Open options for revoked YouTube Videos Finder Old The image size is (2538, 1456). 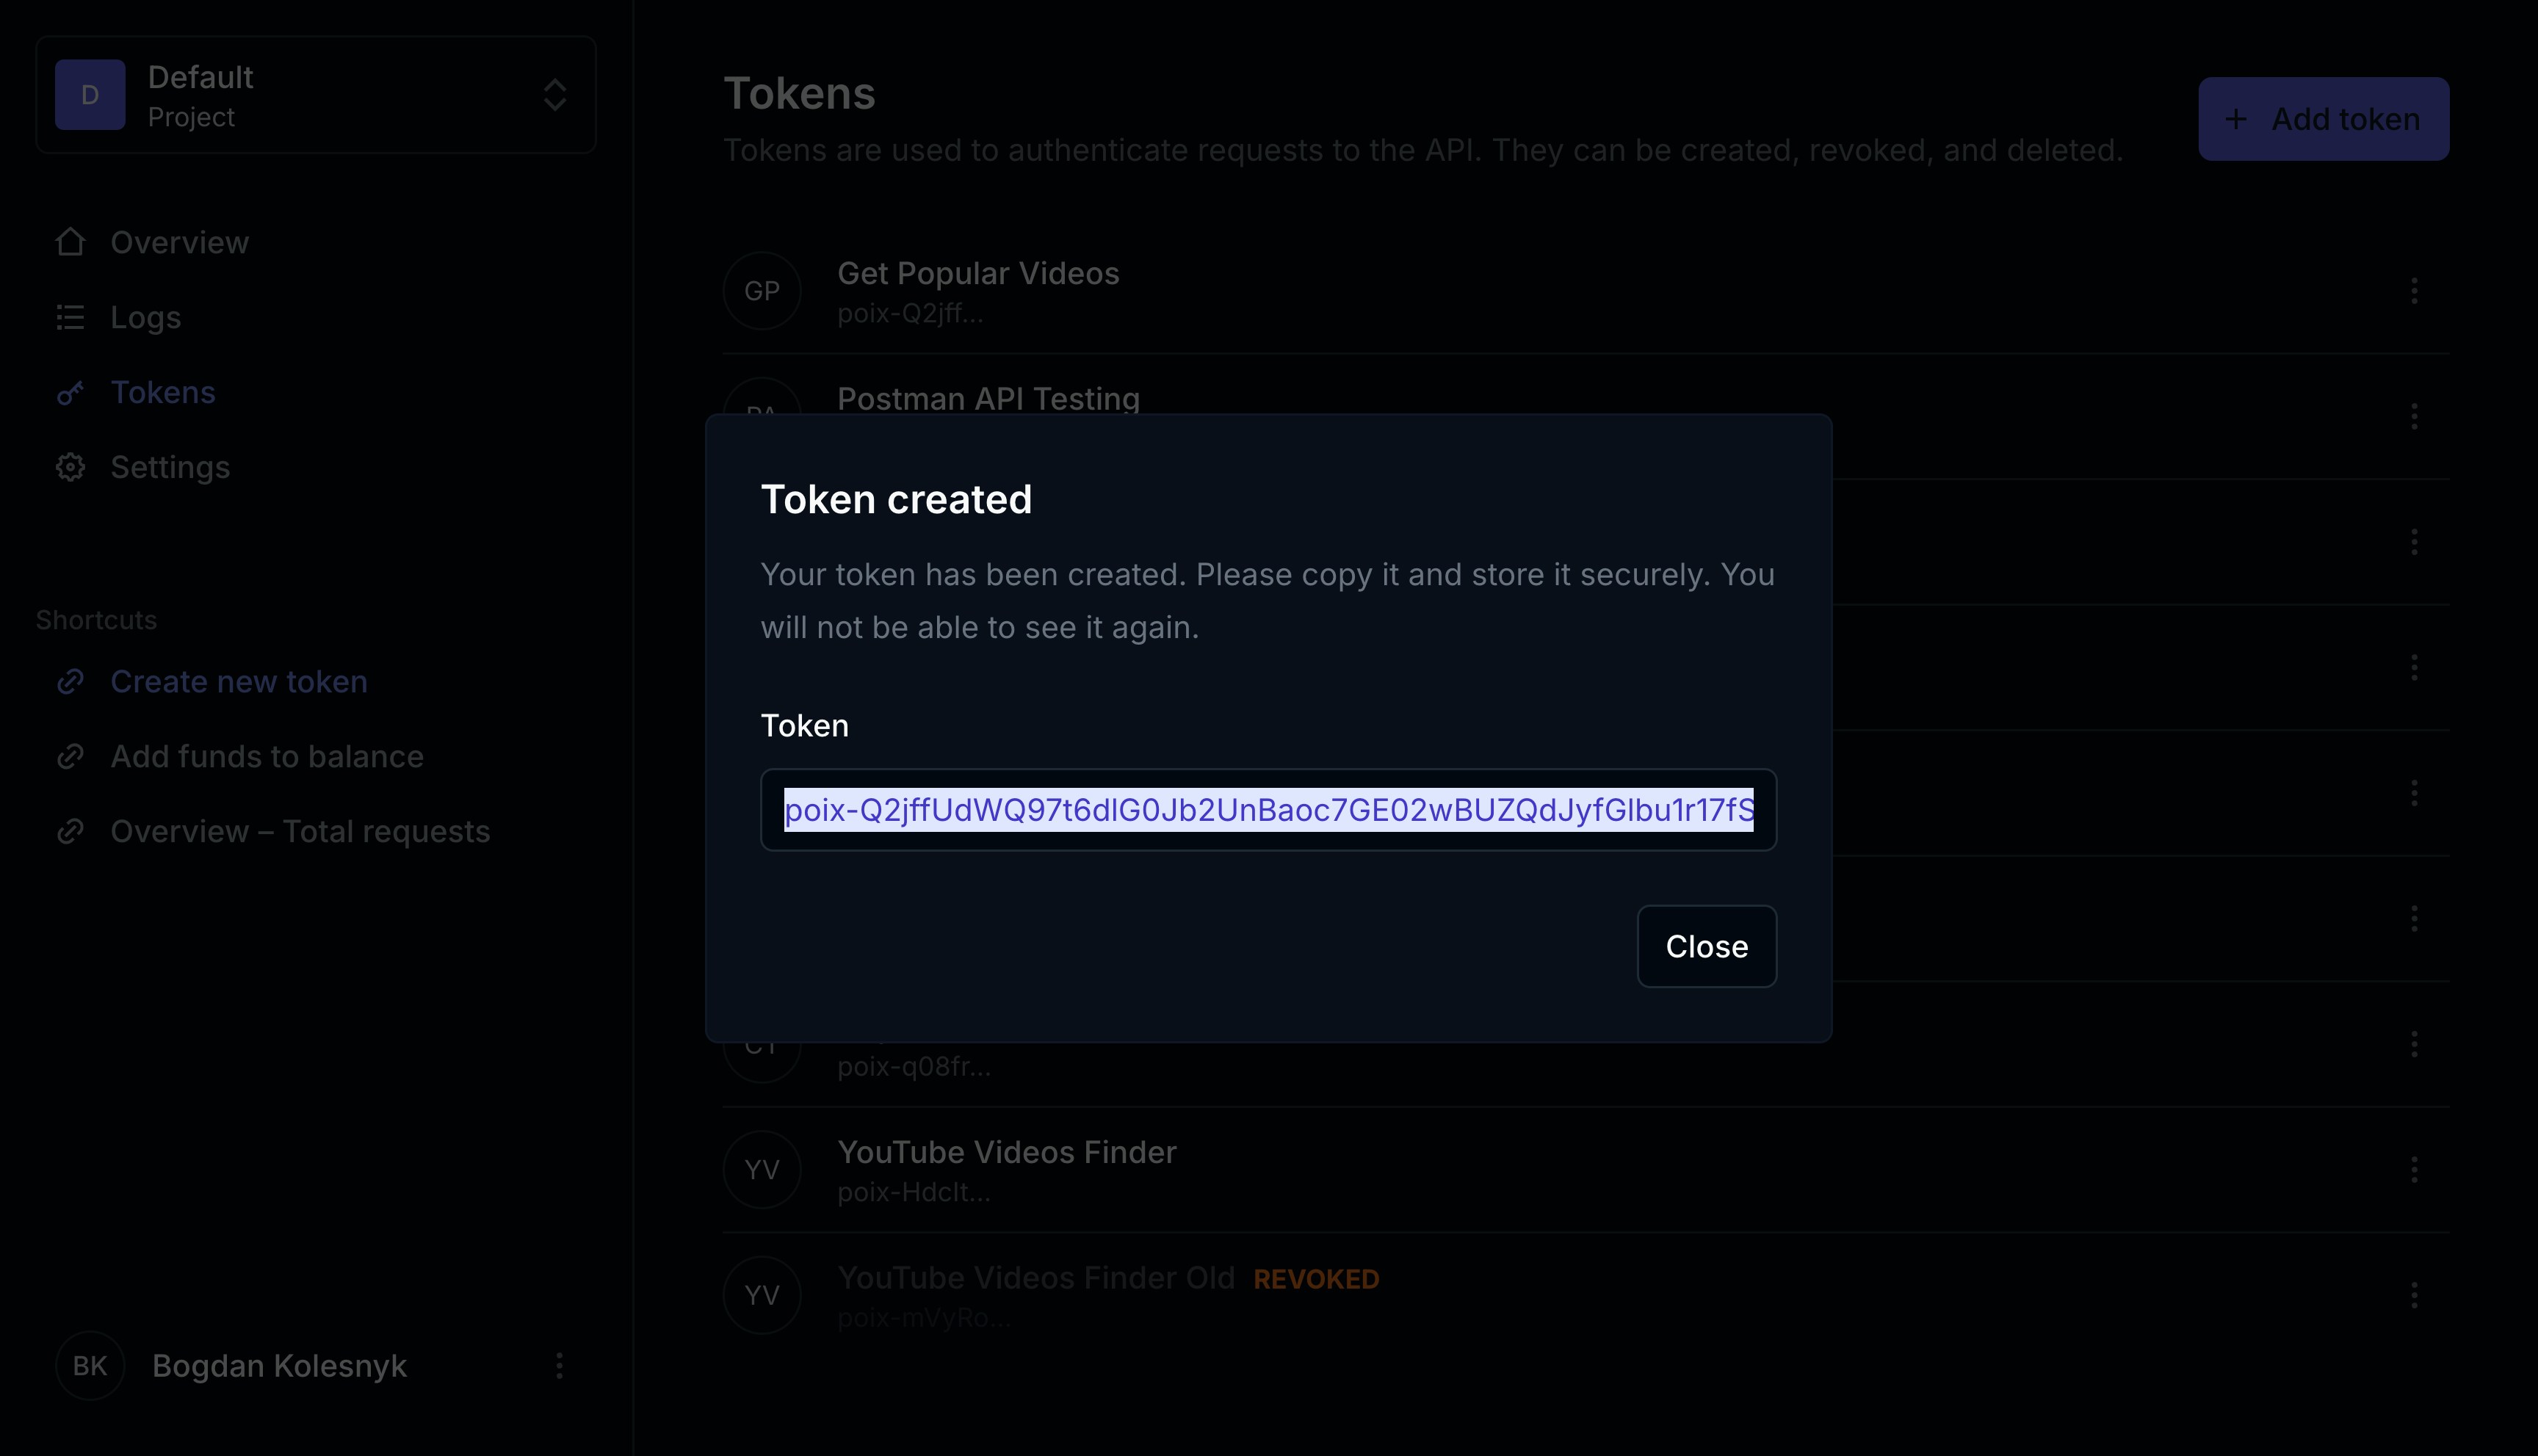point(2414,1295)
